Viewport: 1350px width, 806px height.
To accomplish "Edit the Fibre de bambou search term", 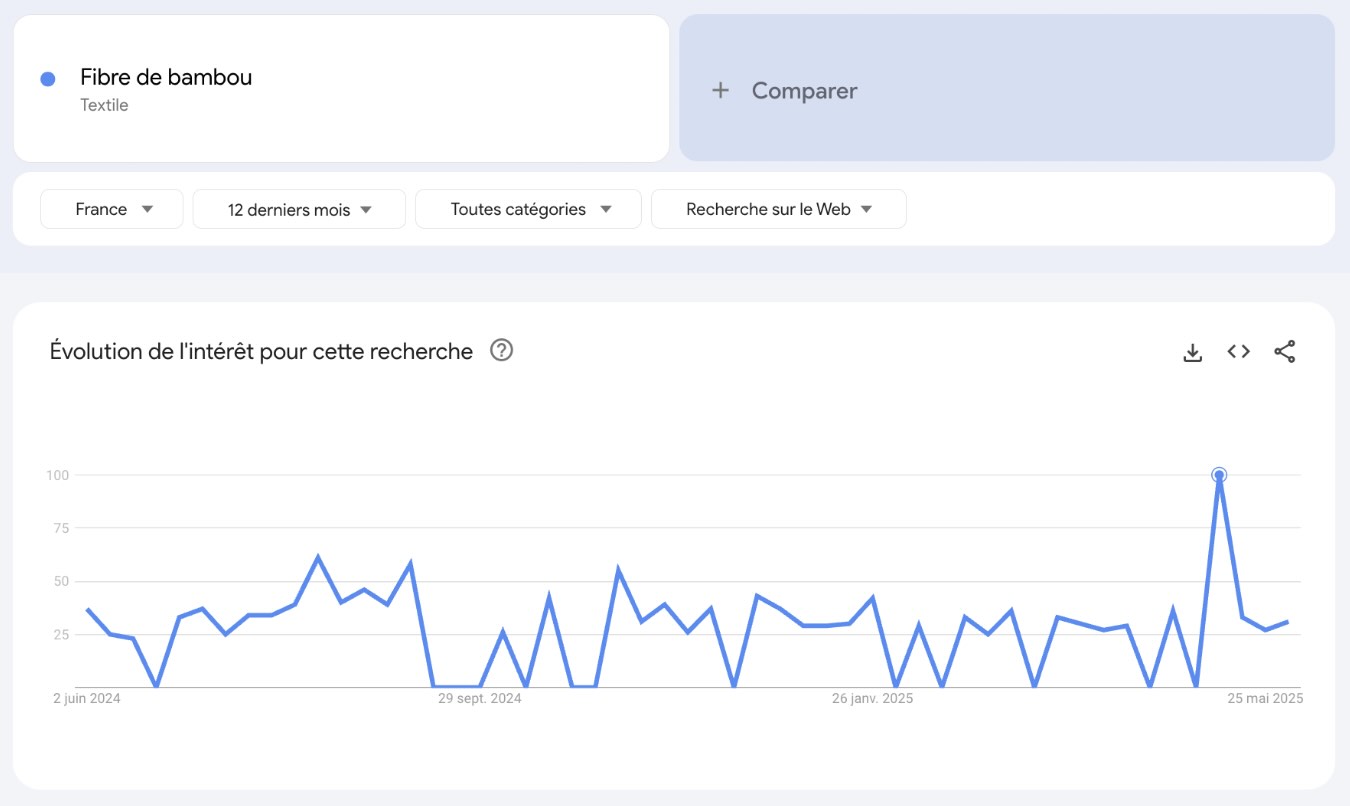I will (x=166, y=77).
